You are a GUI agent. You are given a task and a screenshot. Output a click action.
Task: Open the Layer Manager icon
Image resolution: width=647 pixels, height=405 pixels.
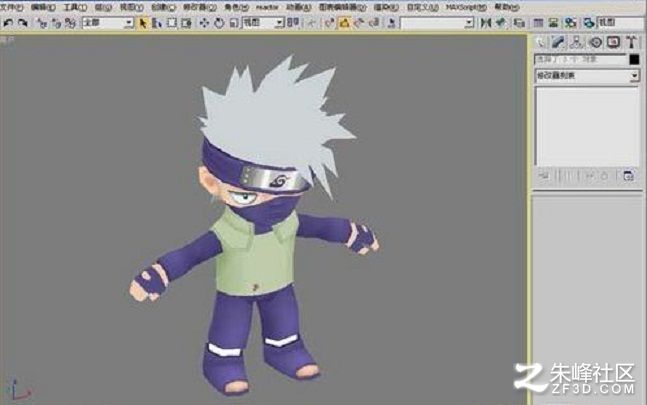(519, 23)
